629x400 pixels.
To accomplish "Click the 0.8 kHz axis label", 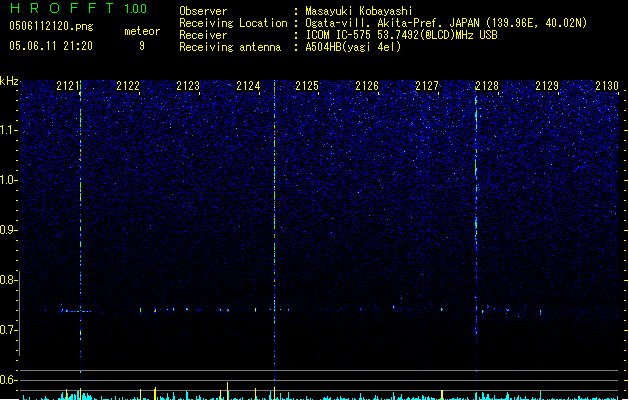I will [9, 280].
